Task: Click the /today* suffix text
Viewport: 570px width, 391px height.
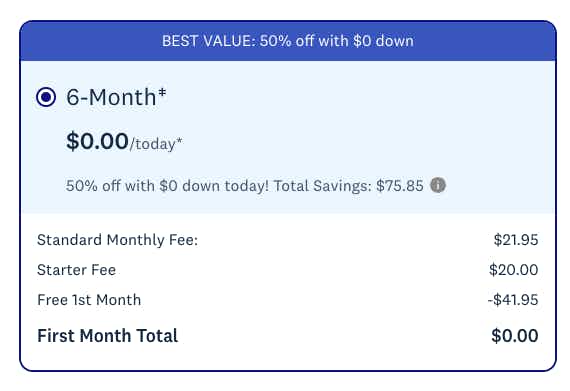Action: (156, 144)
